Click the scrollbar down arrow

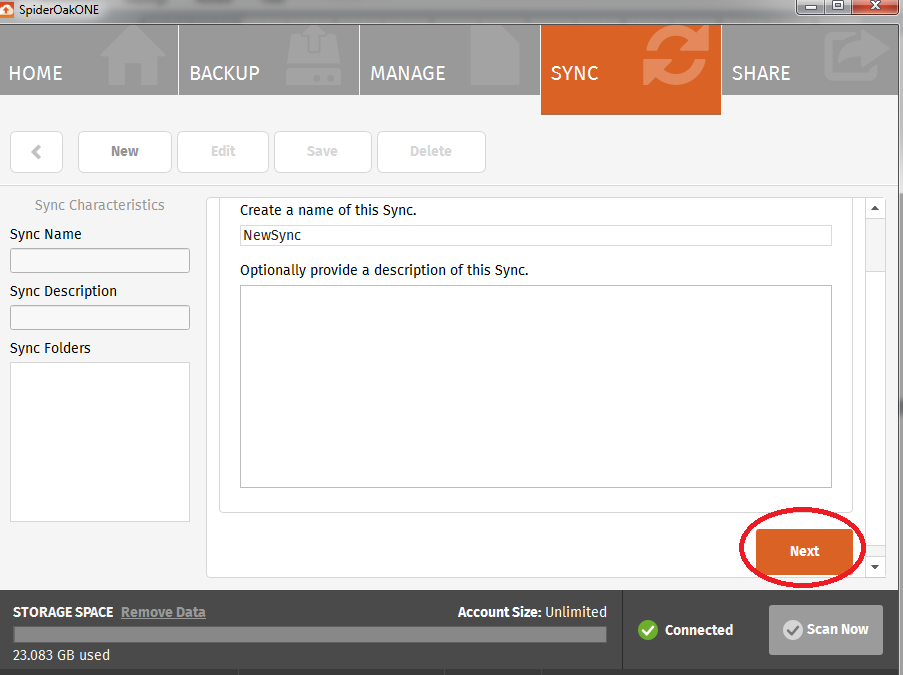(875, 567)
